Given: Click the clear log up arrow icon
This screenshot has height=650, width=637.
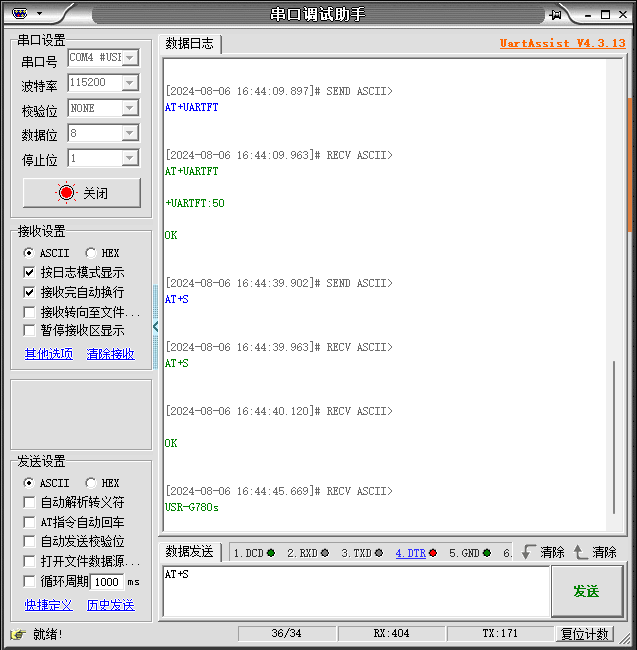Looking at the screenshot, I should (581, 552).
